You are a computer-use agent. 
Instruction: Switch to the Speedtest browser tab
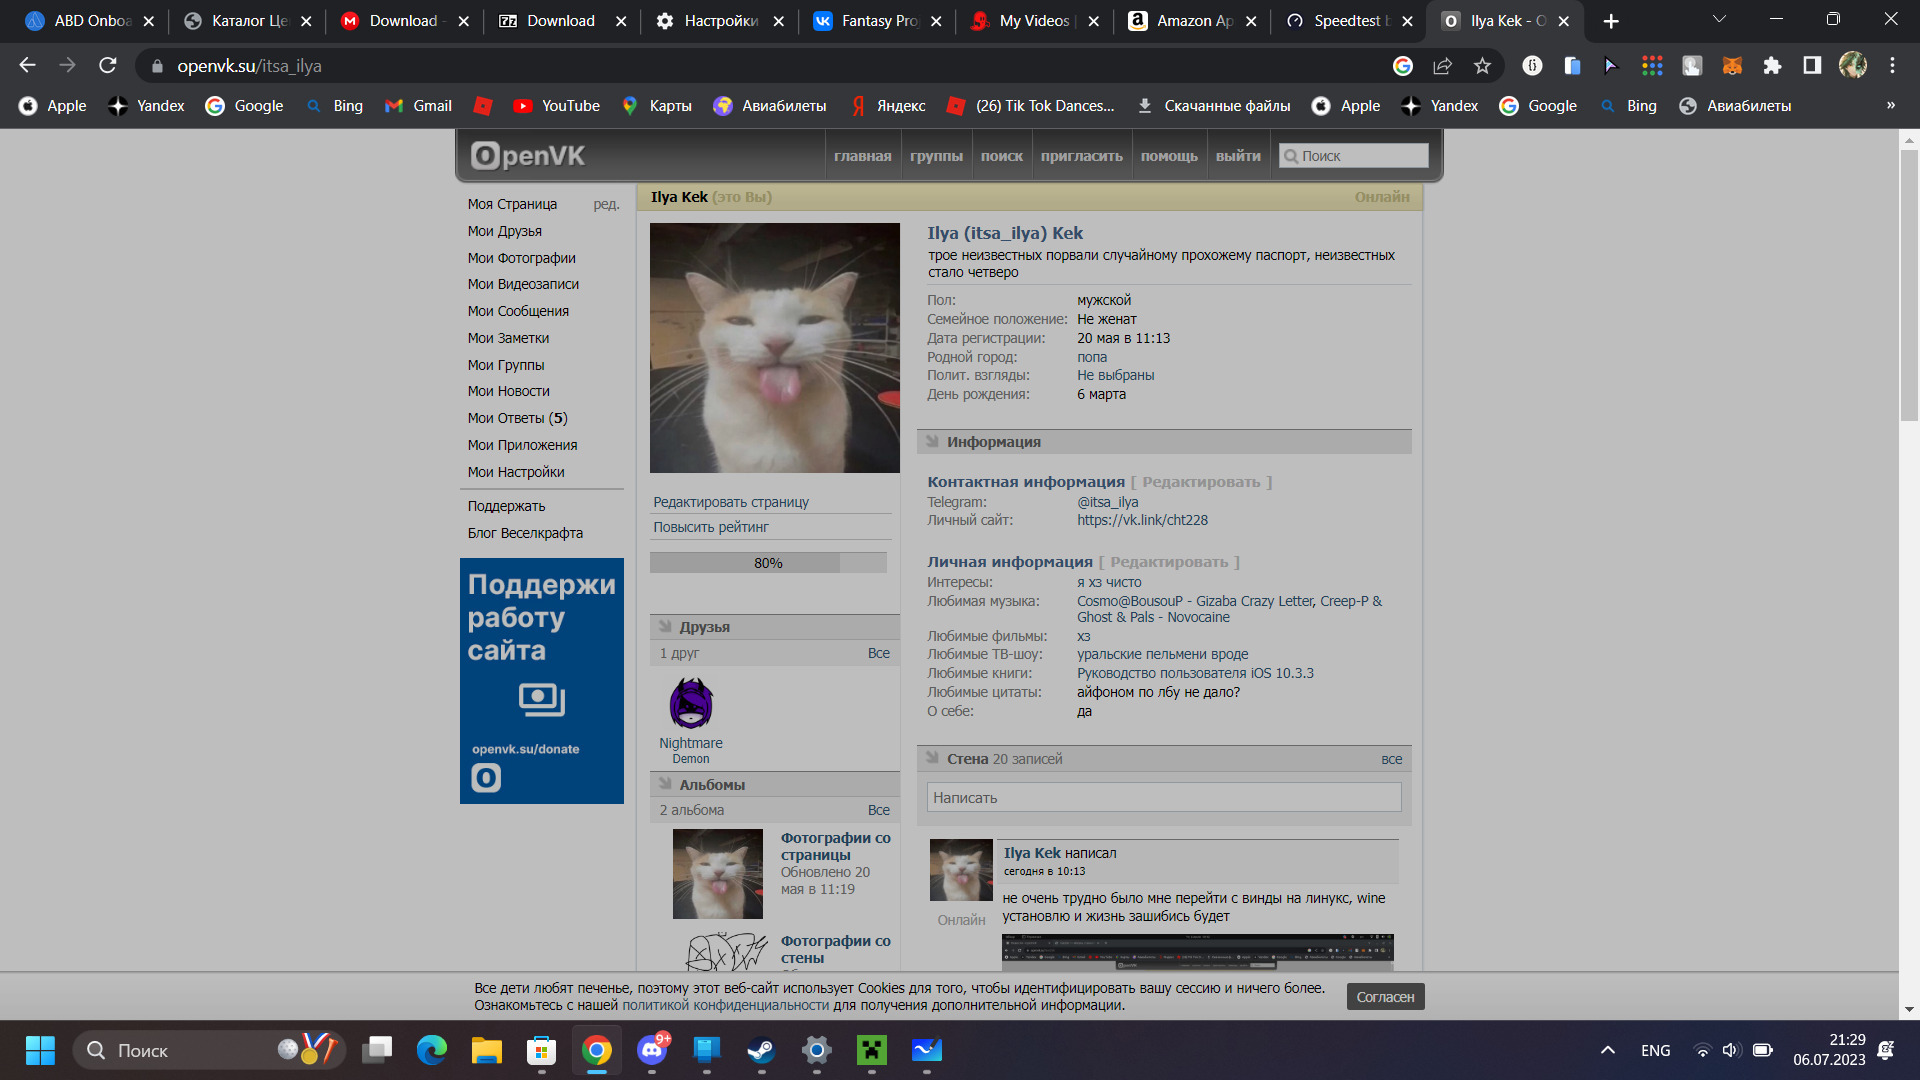1345,21
